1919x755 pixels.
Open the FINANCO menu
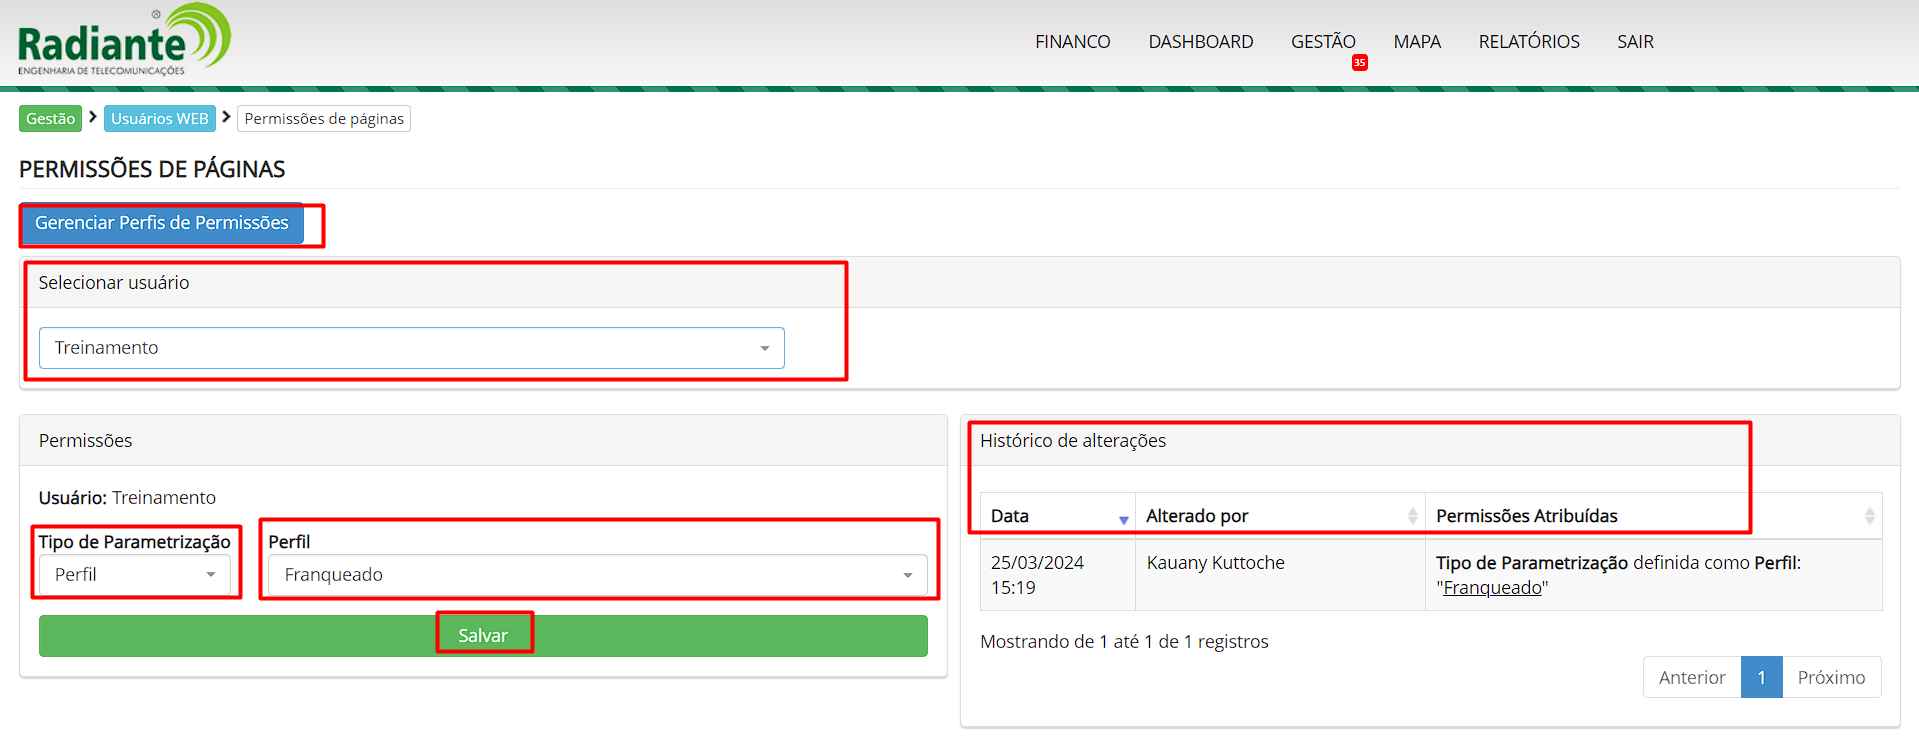[x=1072, y=42]
